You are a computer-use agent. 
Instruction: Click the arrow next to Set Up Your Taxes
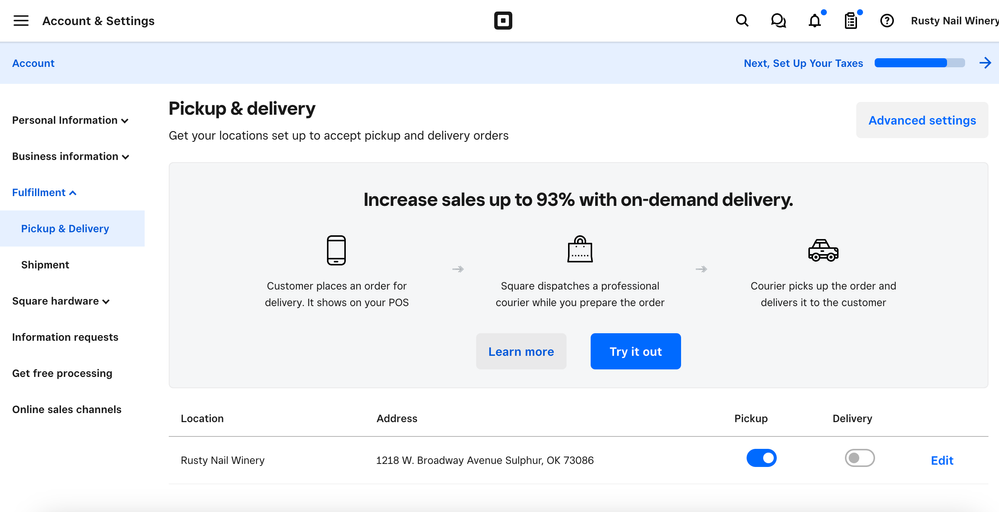pyautogui.click(x=985, y=63)
